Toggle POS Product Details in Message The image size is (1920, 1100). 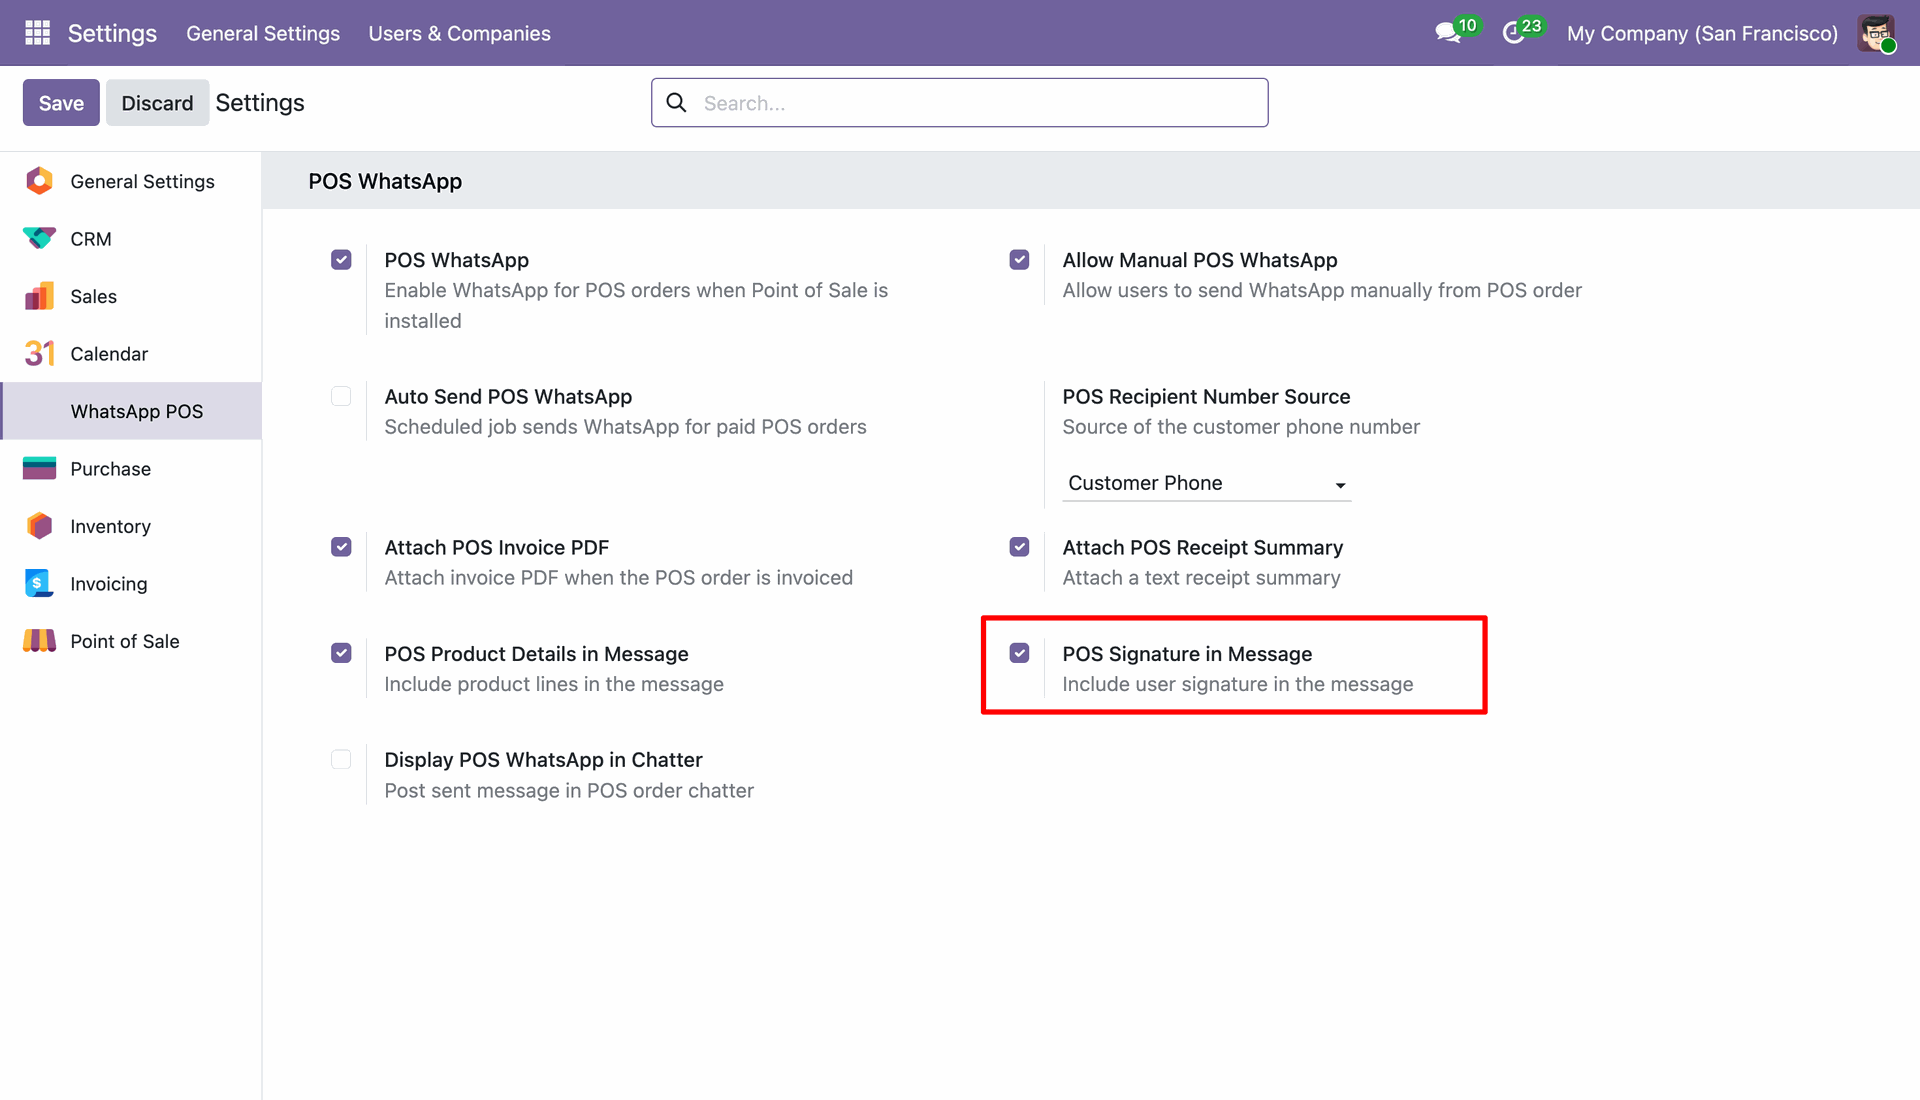tap(341, 653)
